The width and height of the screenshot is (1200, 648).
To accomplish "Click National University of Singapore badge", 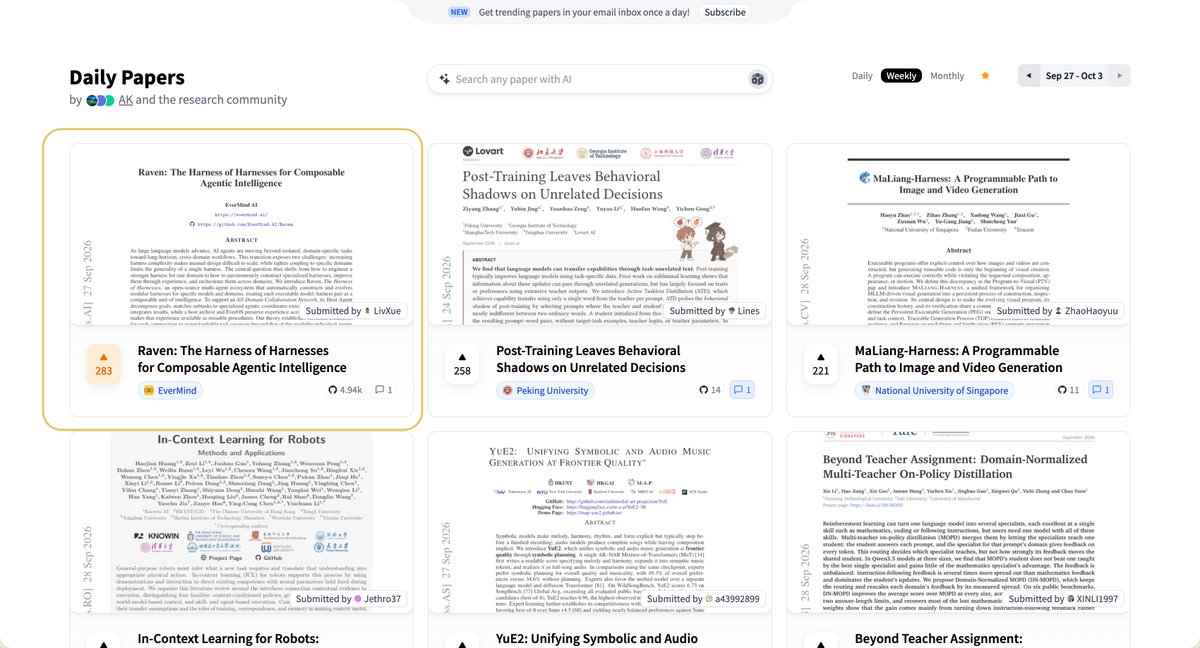I will pos(934,390).
